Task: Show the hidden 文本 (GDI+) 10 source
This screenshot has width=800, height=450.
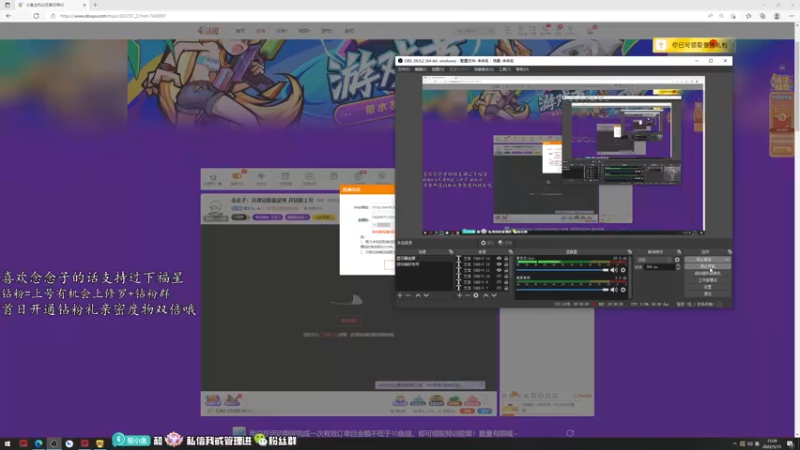Action: (x=499, y=276)
